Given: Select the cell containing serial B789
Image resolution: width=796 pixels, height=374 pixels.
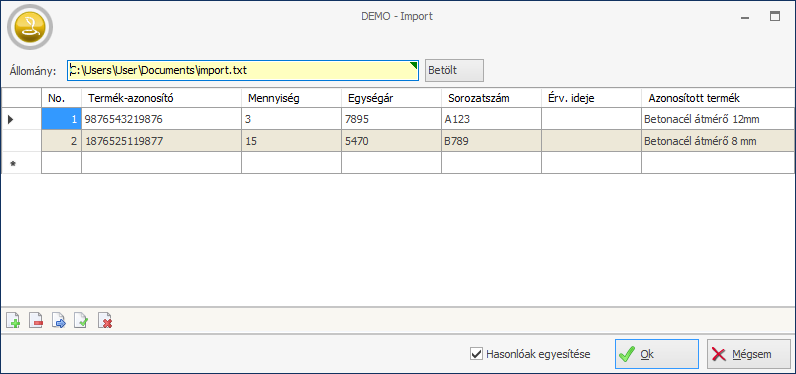Looking at the screenshot, I should 491,142.
